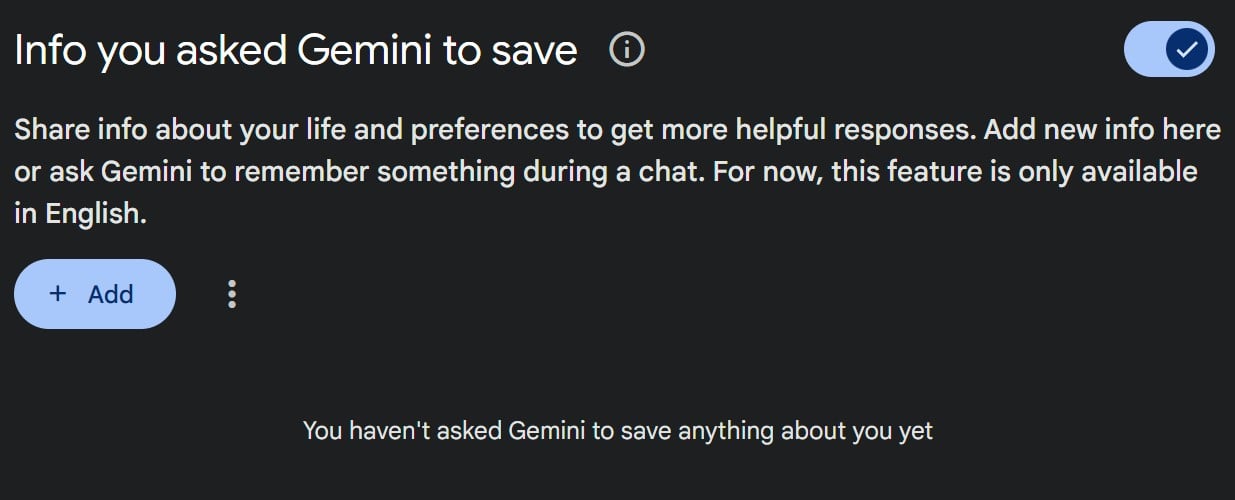
Task: Click the plus icon inside Add button
Action: 58,294
